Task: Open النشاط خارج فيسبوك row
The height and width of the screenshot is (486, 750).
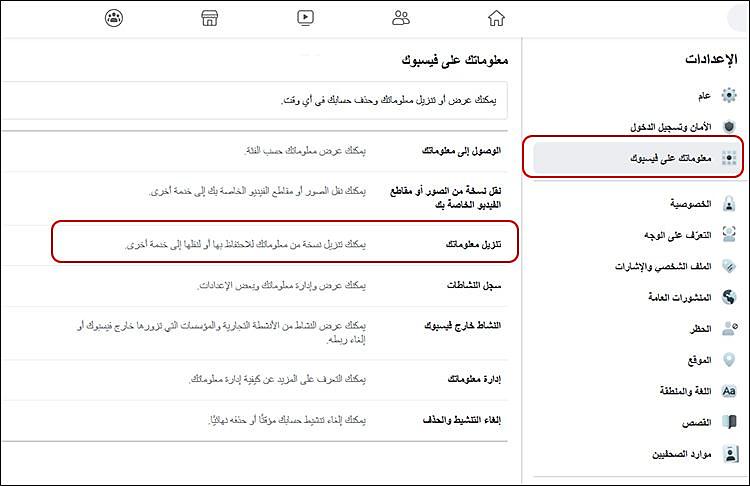Action: click(254, 332)
